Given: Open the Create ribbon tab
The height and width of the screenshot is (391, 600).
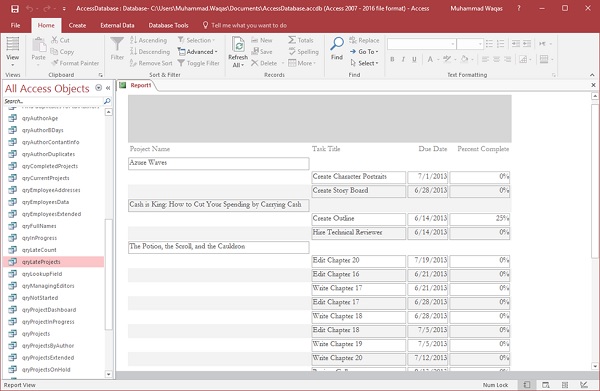Looking at the screenshot, I should (x=77, y=25).
